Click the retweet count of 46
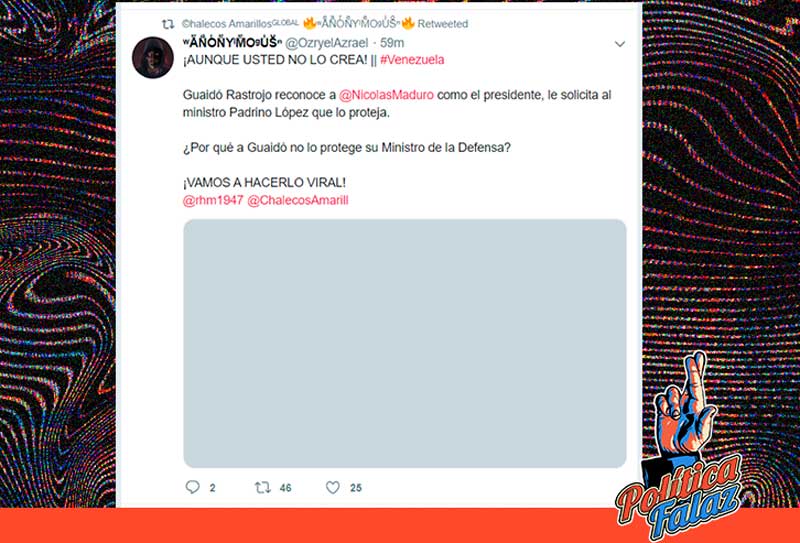800x543 pixels. pyautogui.click(x=286, y=488)
